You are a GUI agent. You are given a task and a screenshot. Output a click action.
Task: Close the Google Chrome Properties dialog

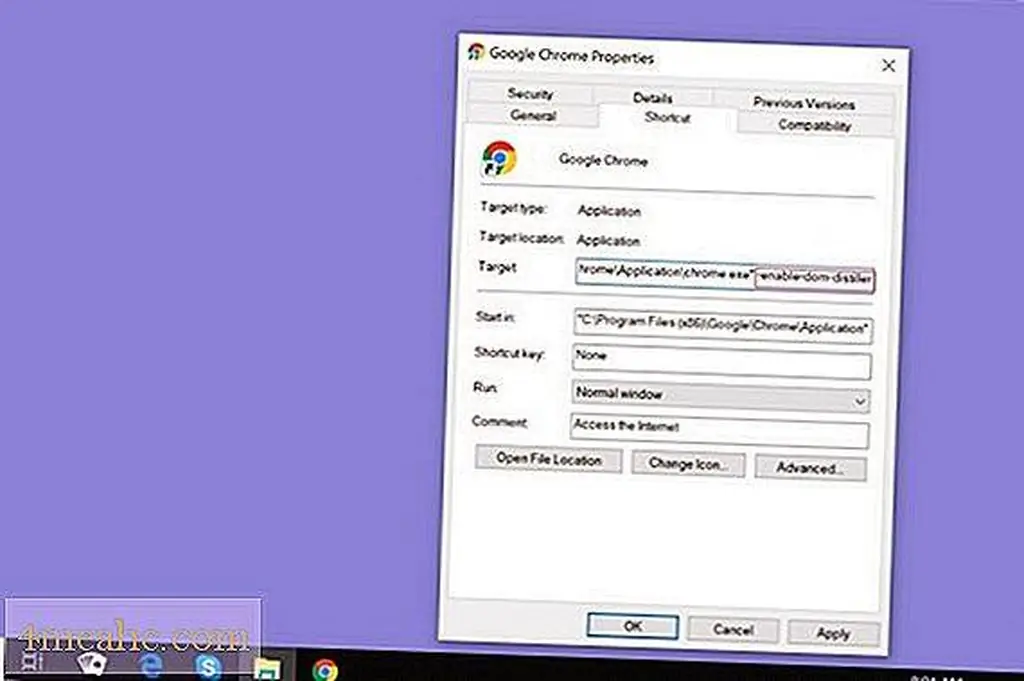(888, 65)
